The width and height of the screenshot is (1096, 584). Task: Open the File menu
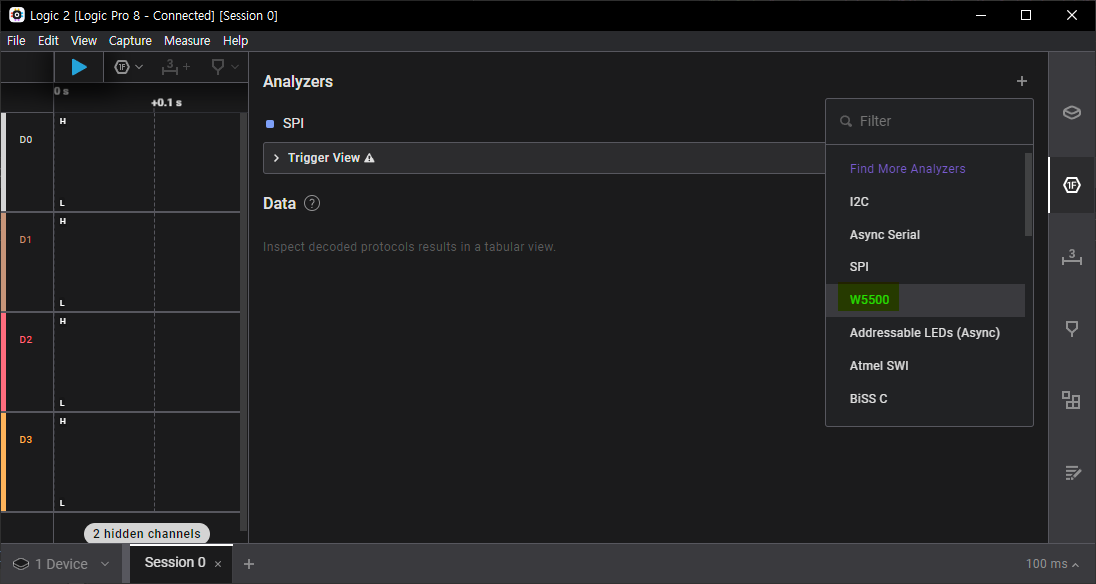pyautogui.click(x=16, y=41)
